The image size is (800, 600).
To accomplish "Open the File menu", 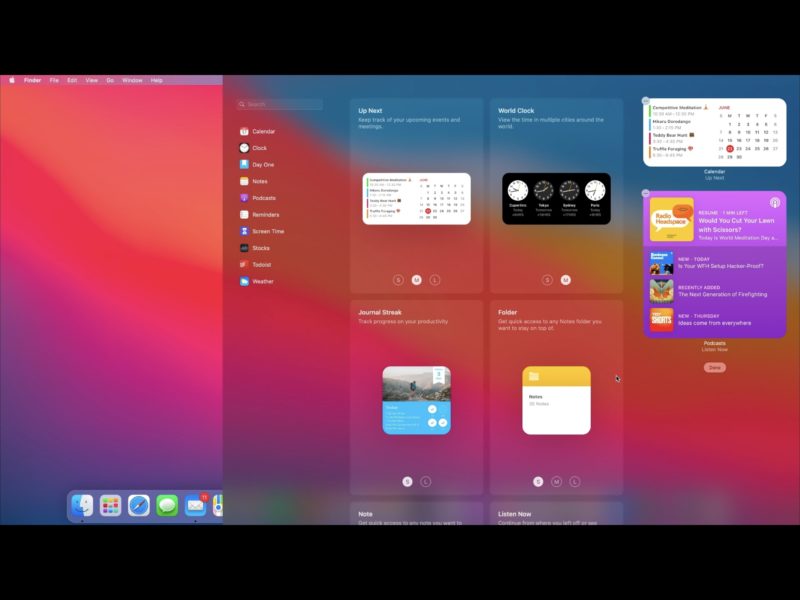I will click(54, 80).
